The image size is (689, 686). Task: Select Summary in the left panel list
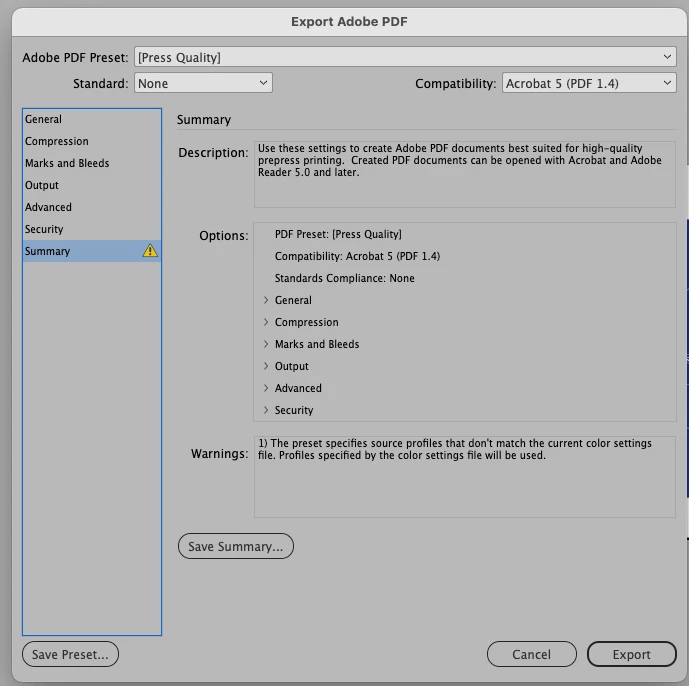tap(92, 251)
